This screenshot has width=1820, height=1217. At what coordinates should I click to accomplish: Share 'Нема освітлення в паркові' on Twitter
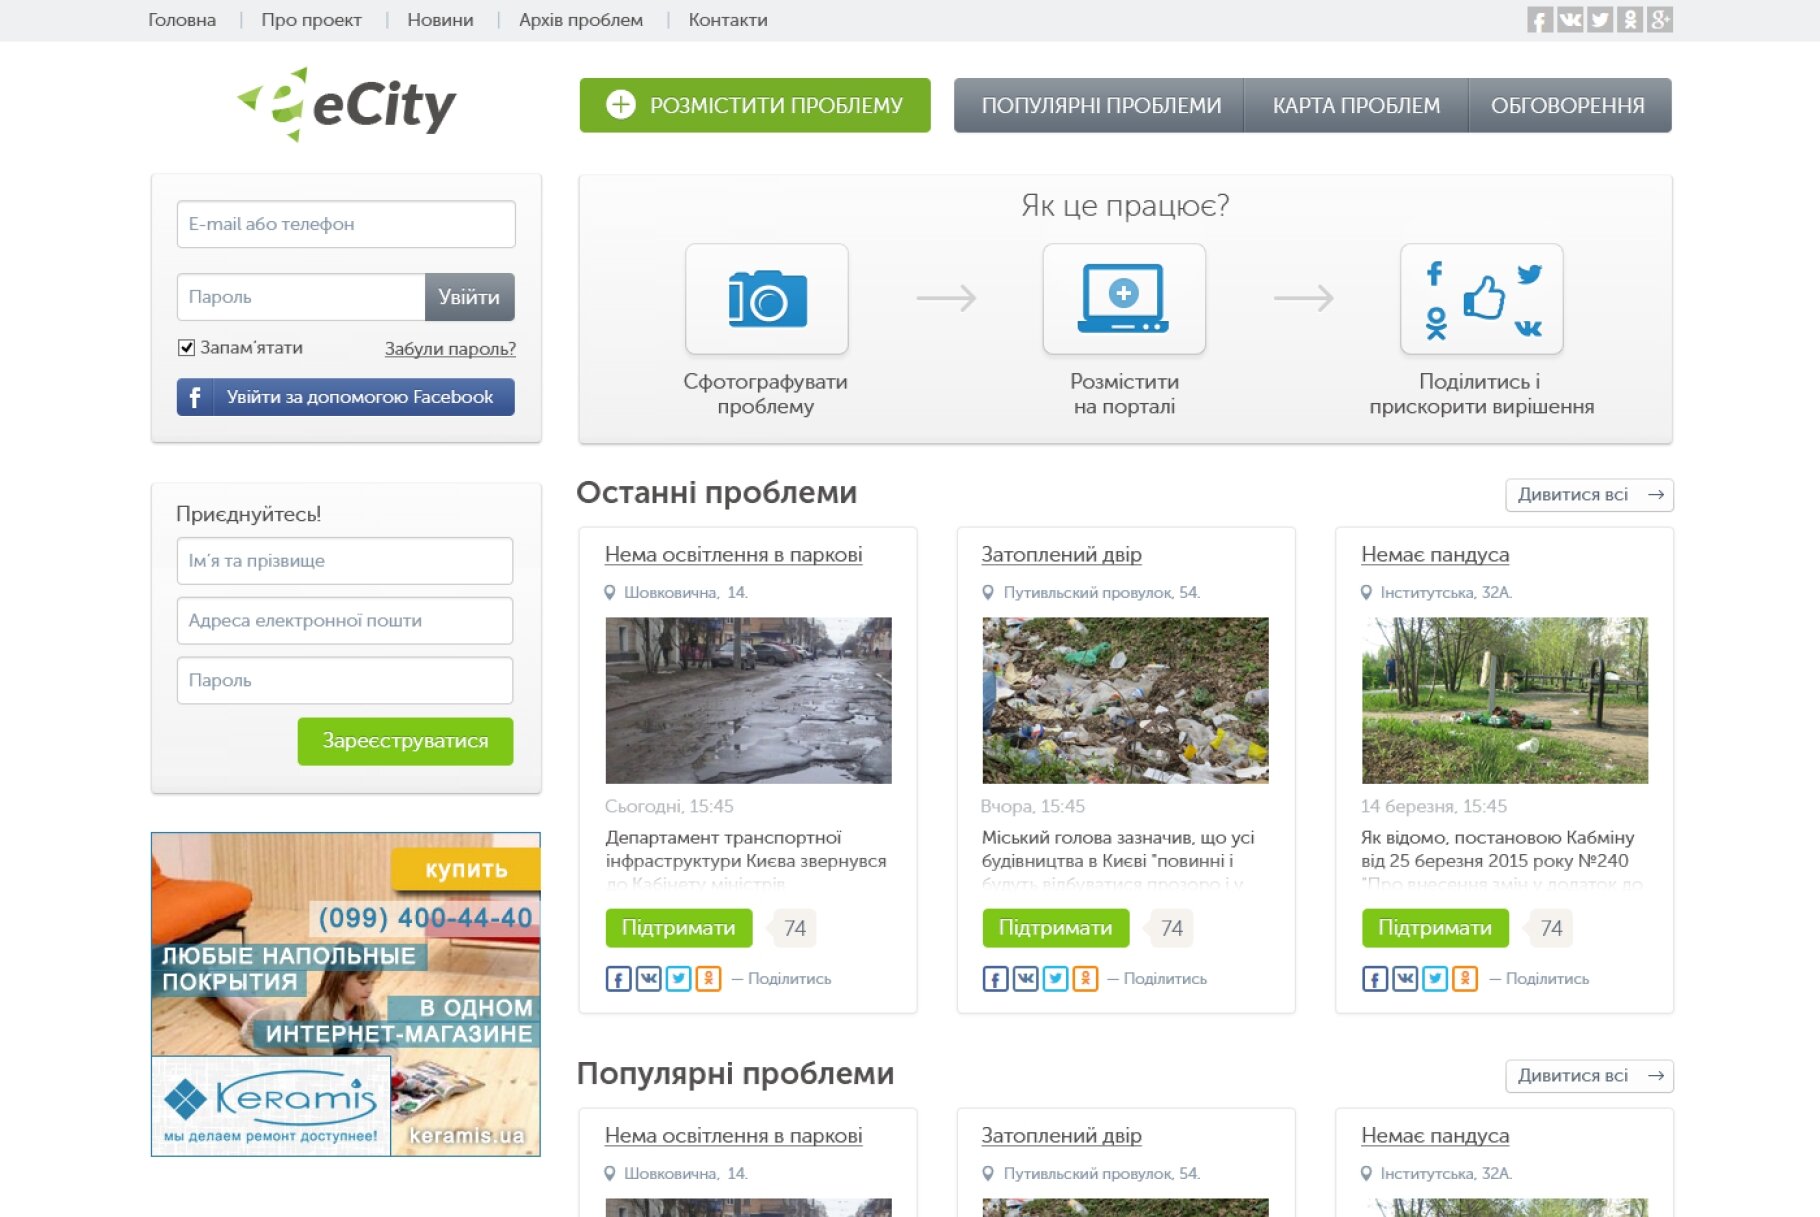coord(678,978)
